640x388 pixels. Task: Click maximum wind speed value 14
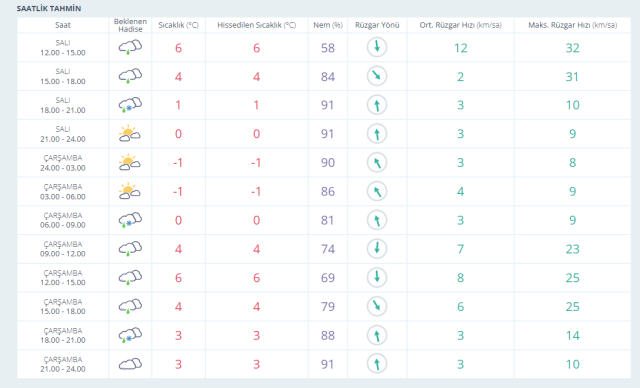[x=572, y=335]
